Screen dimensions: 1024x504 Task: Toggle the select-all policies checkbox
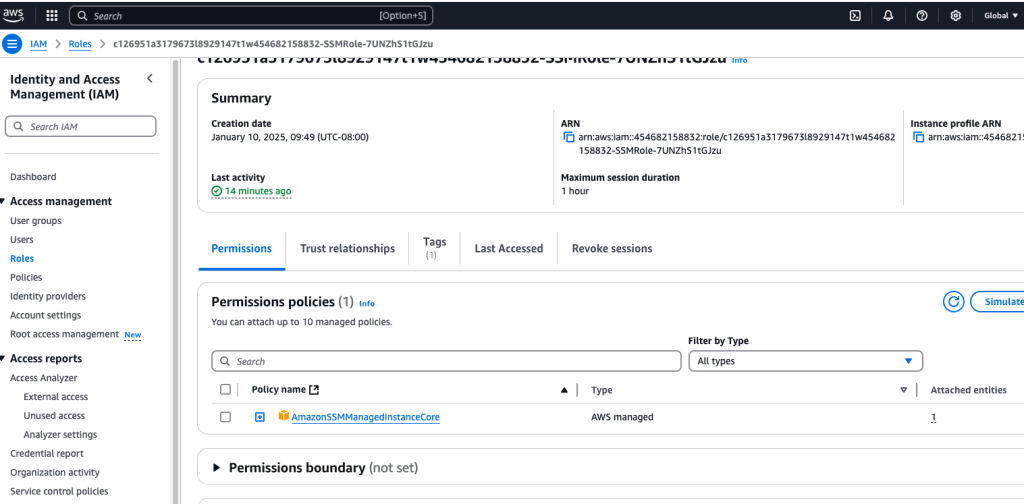coord(225,390)
